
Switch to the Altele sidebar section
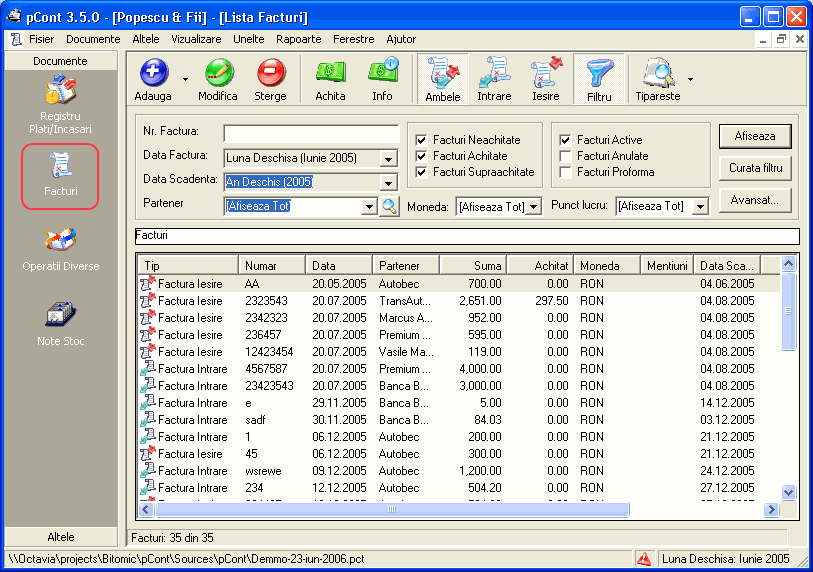click(x=61, y=537)
